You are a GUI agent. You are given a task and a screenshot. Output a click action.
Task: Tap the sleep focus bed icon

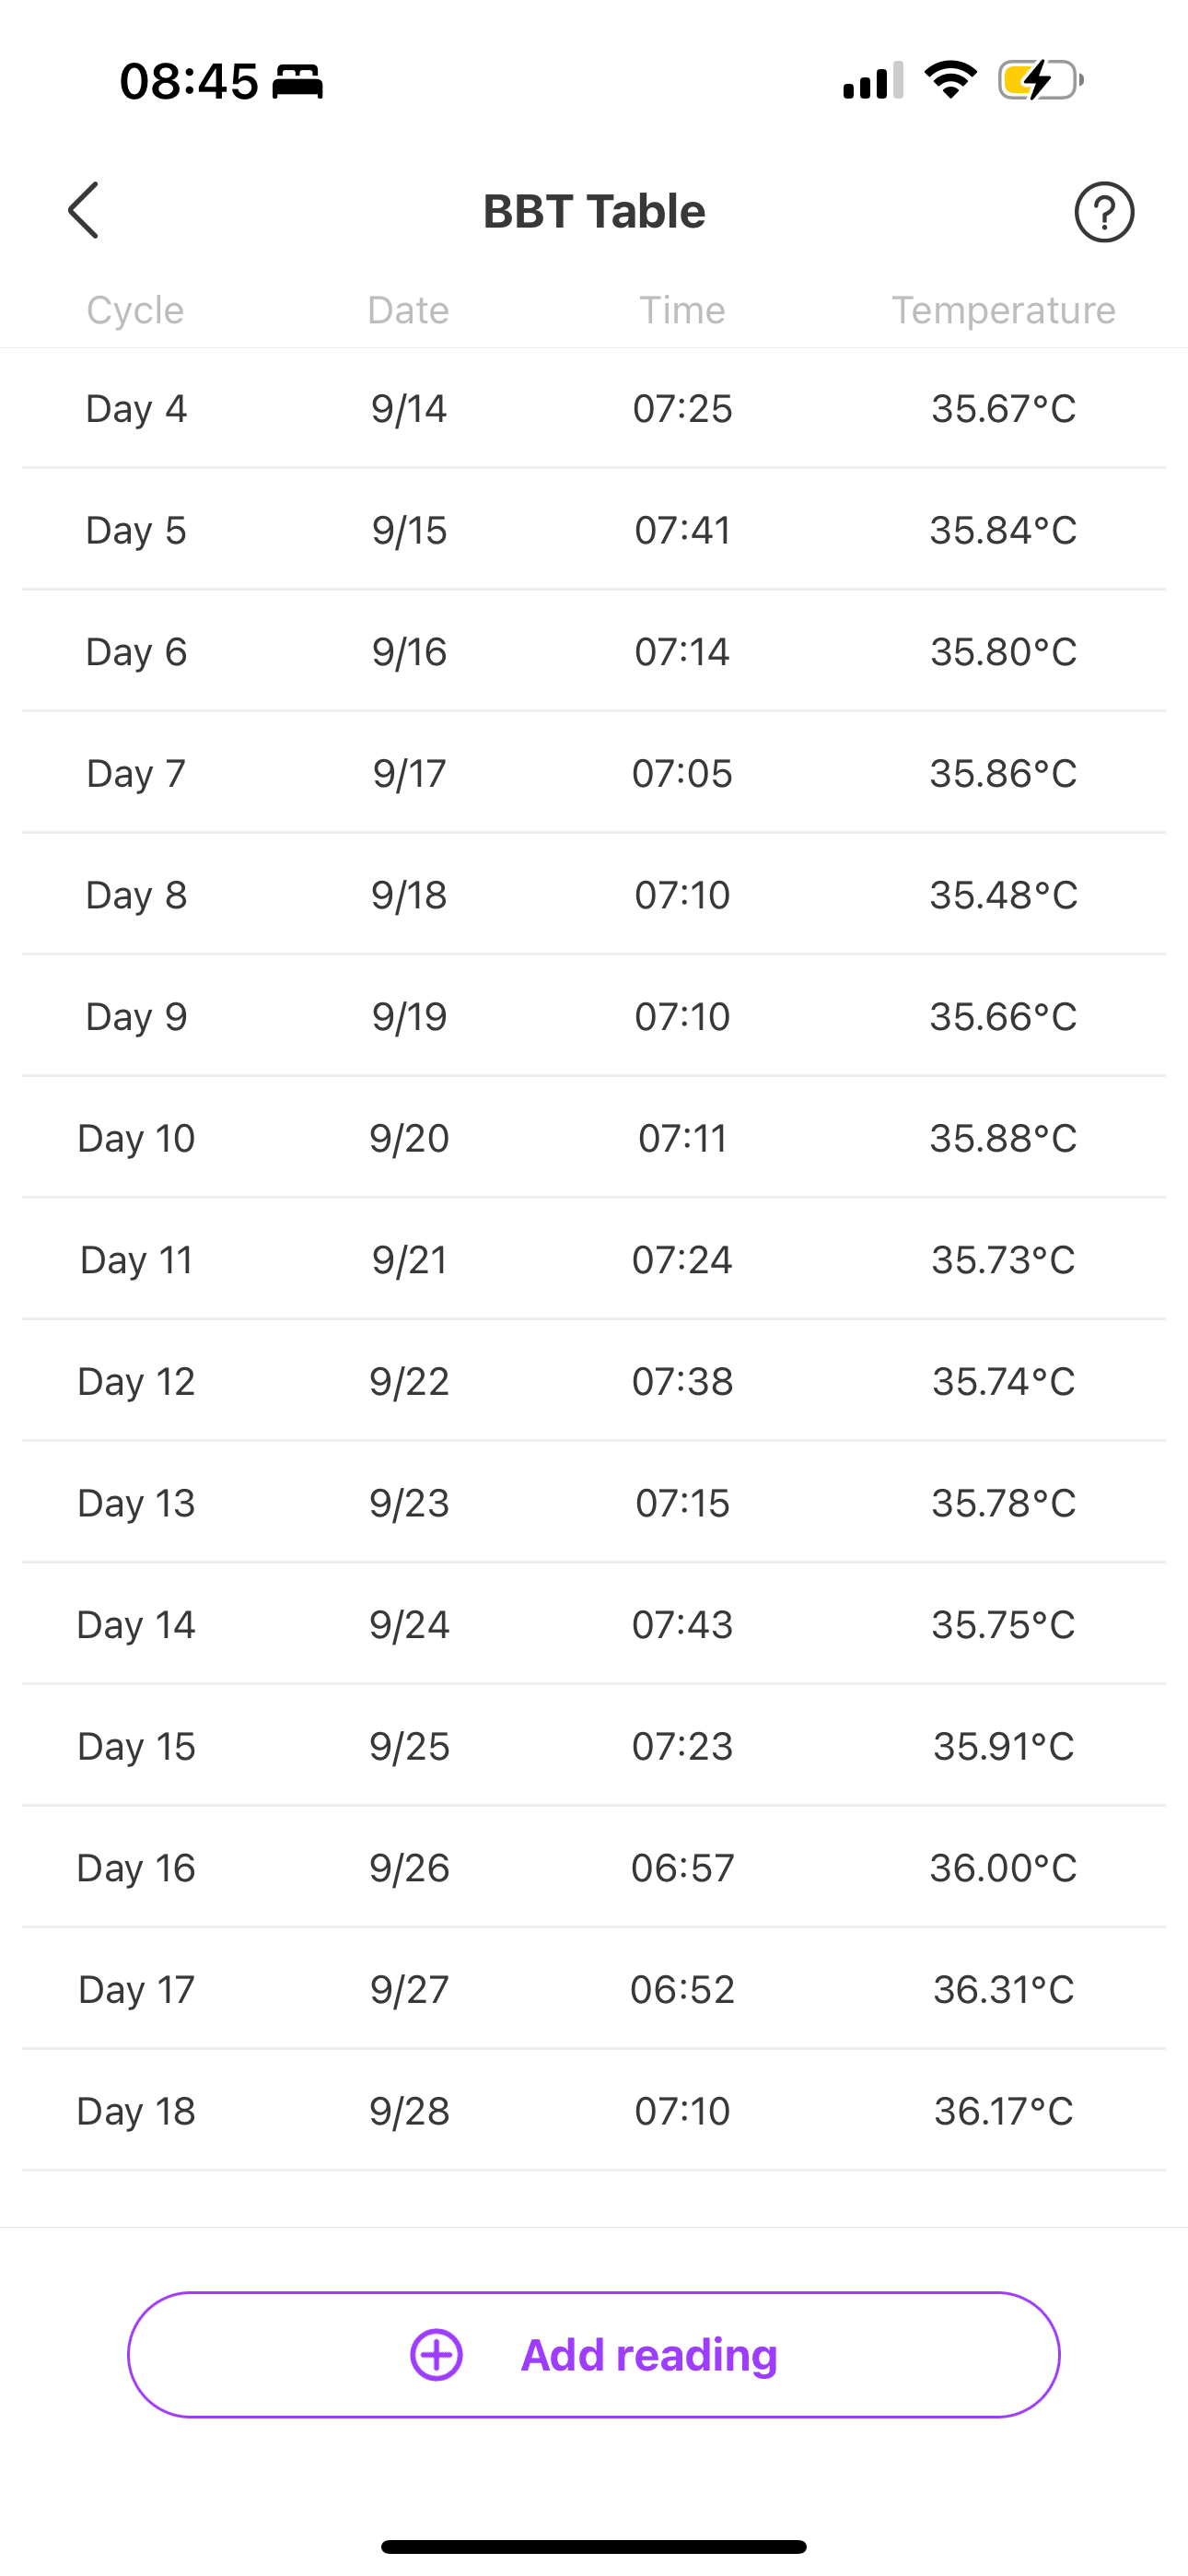tap(298, 81)
